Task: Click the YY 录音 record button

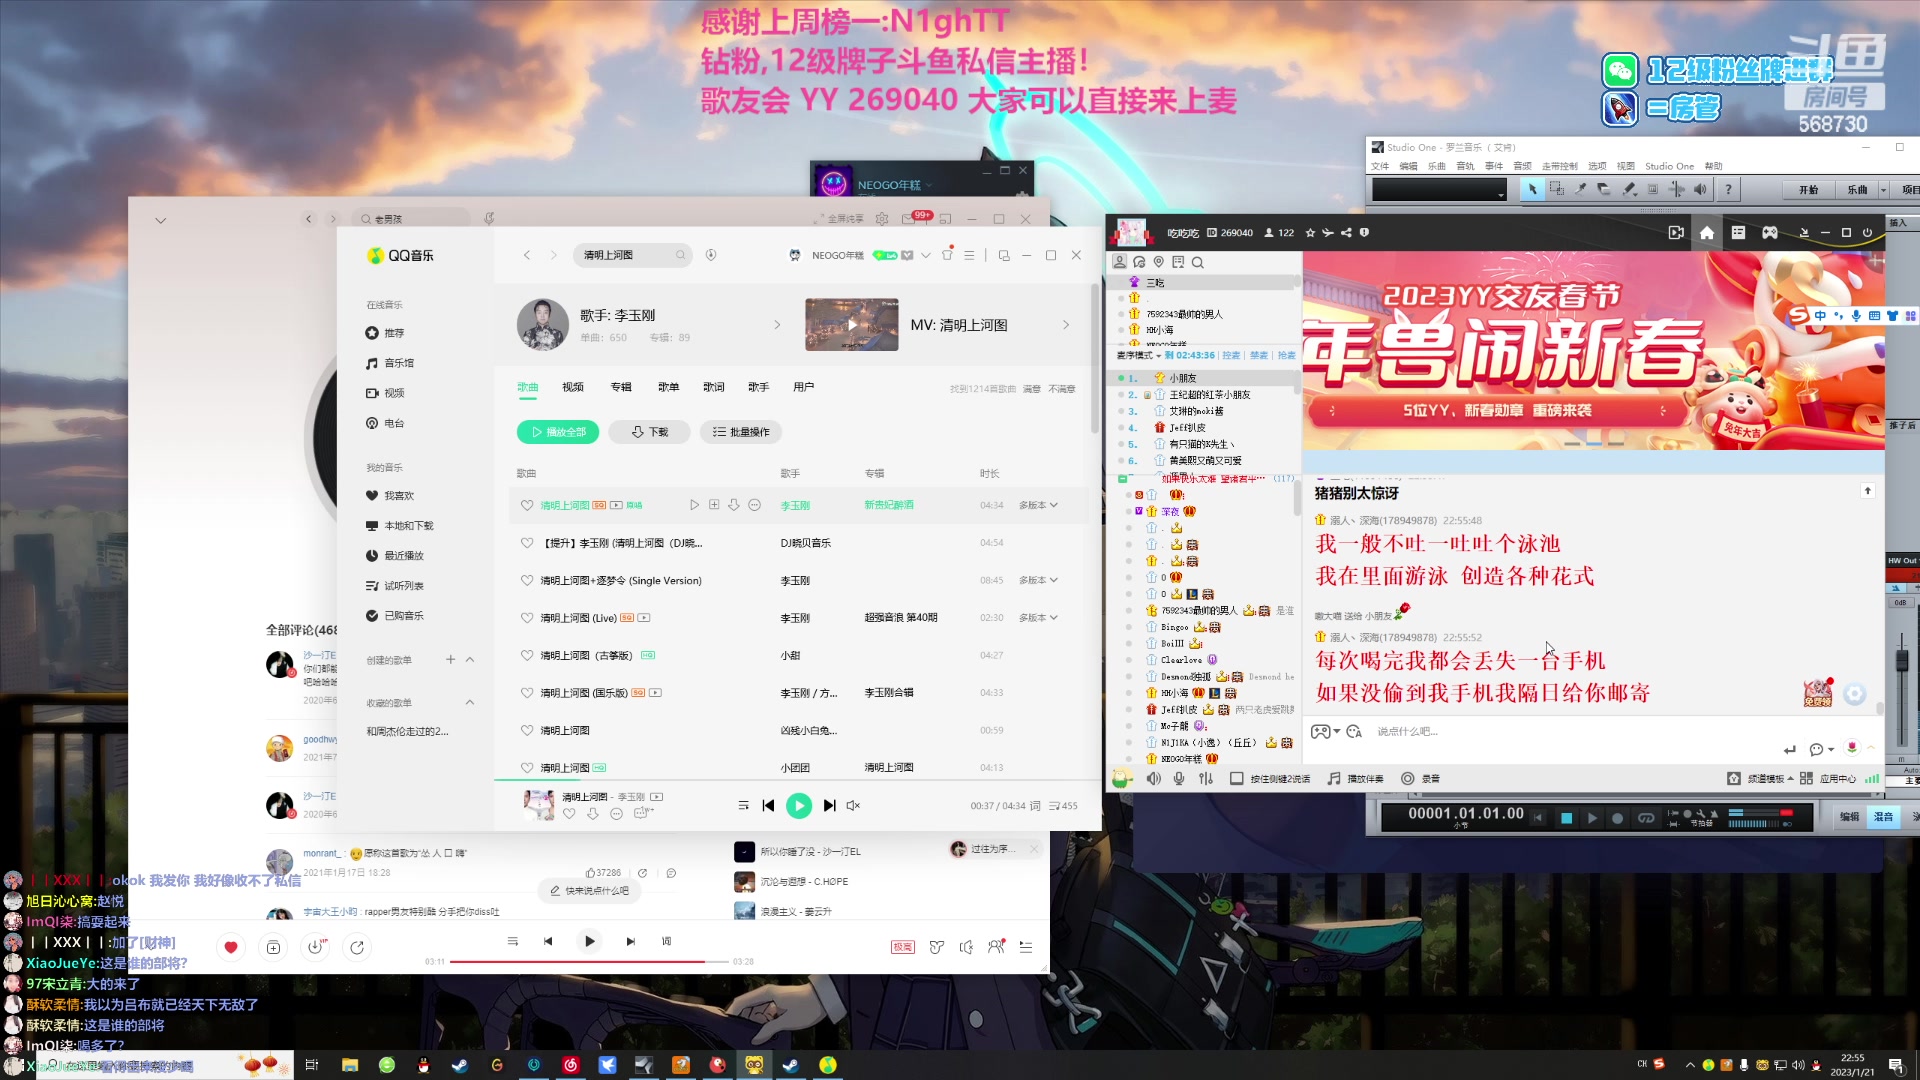Action: [x=1421, y=779]
